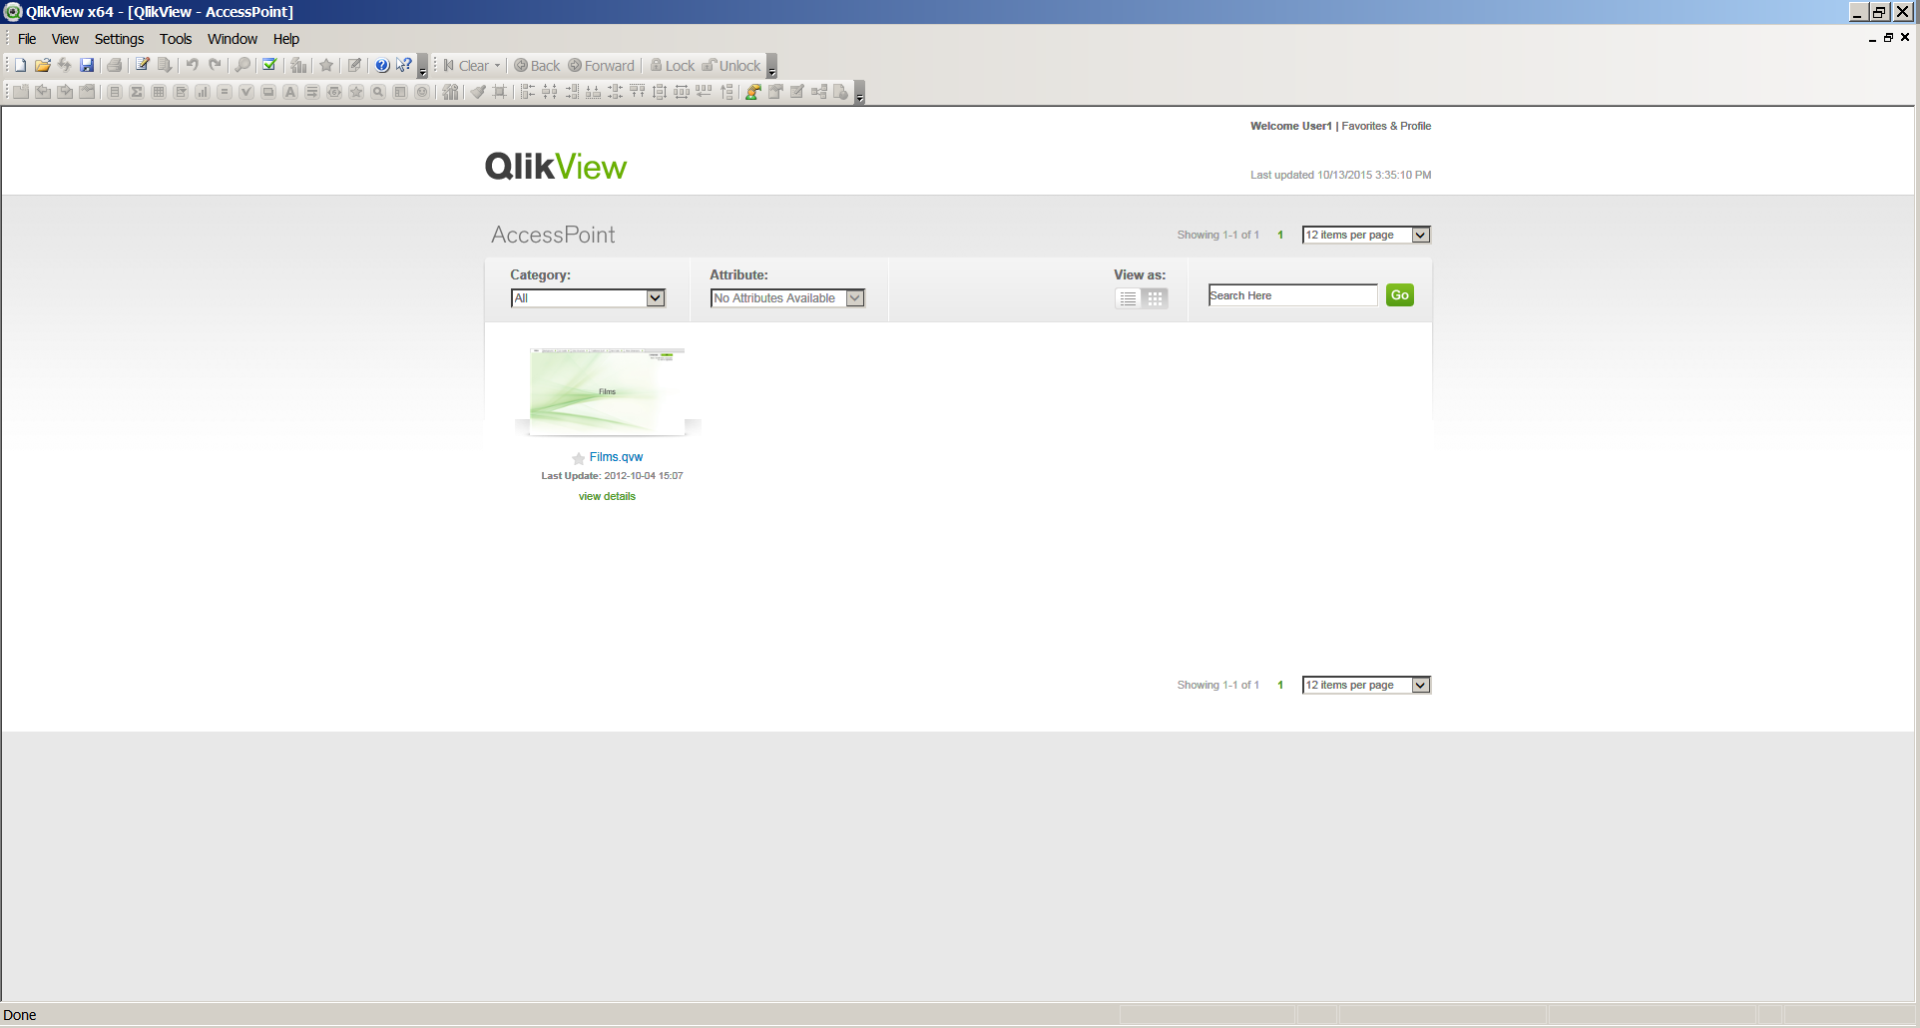Activate the What's This context help cursor icon
The image size is (1920, 1028).
pyautogui.click(x=404, y=65)
